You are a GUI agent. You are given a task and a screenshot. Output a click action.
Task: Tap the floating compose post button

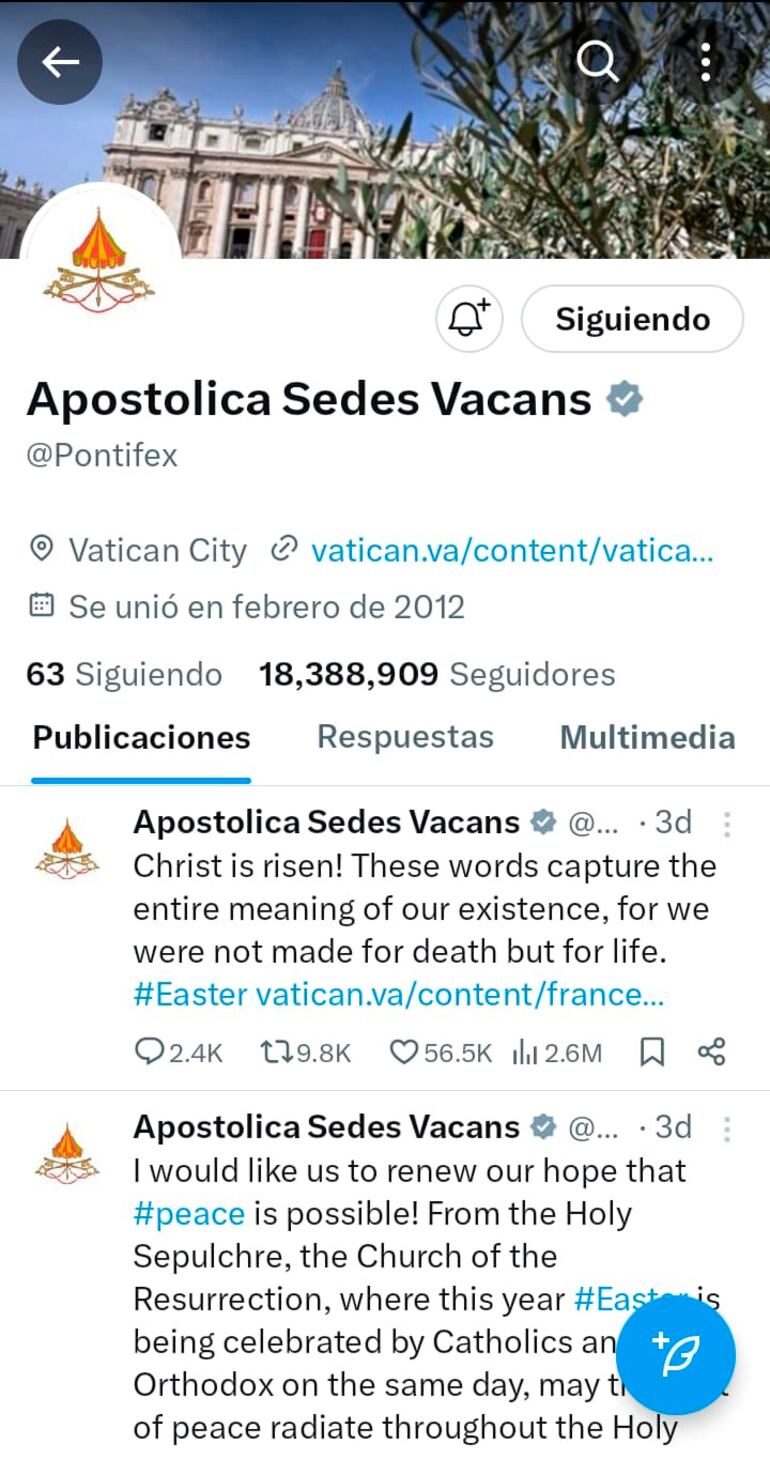675,1355
